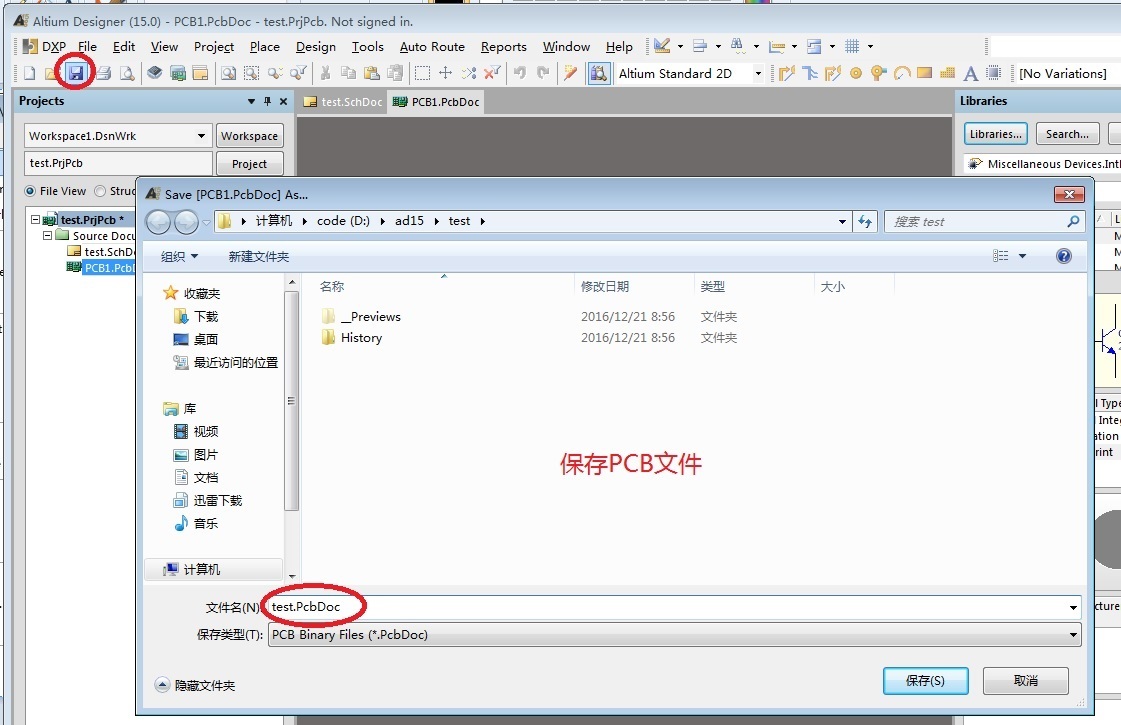Click the Place Pad icon

(x=856, y=73)
